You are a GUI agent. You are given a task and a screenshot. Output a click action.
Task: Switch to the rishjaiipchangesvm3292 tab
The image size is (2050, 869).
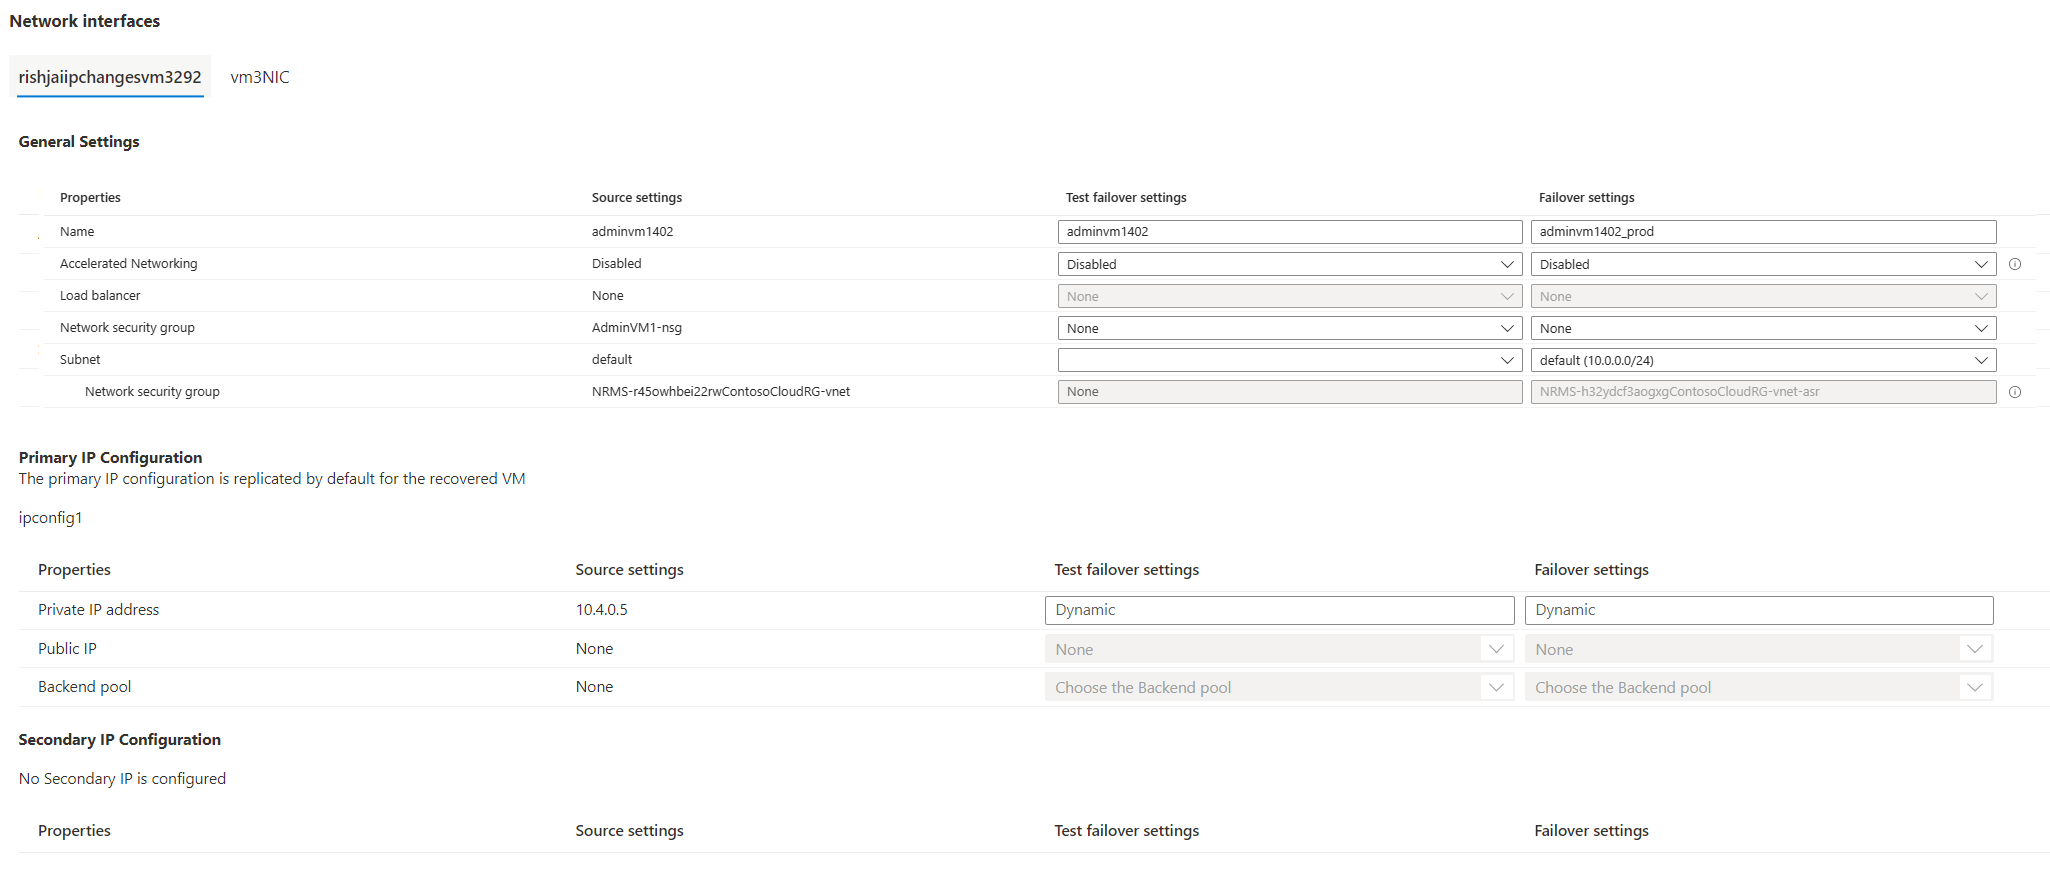[110, 77]
